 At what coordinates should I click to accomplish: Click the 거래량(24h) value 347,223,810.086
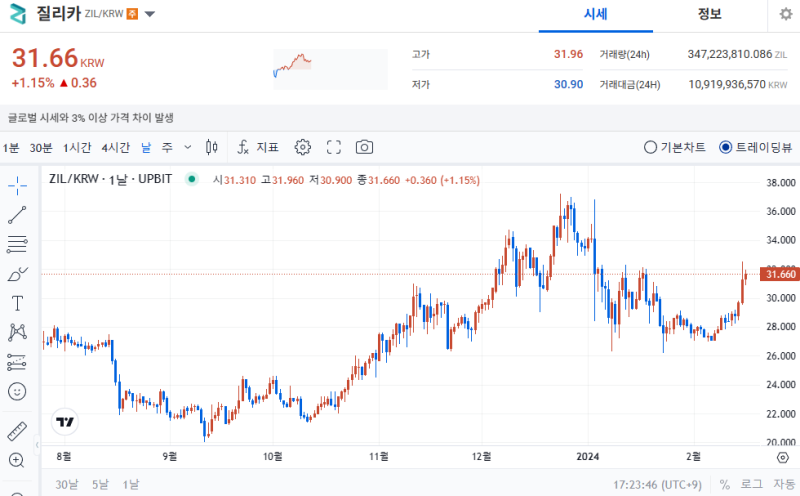(x=730, y=54)
